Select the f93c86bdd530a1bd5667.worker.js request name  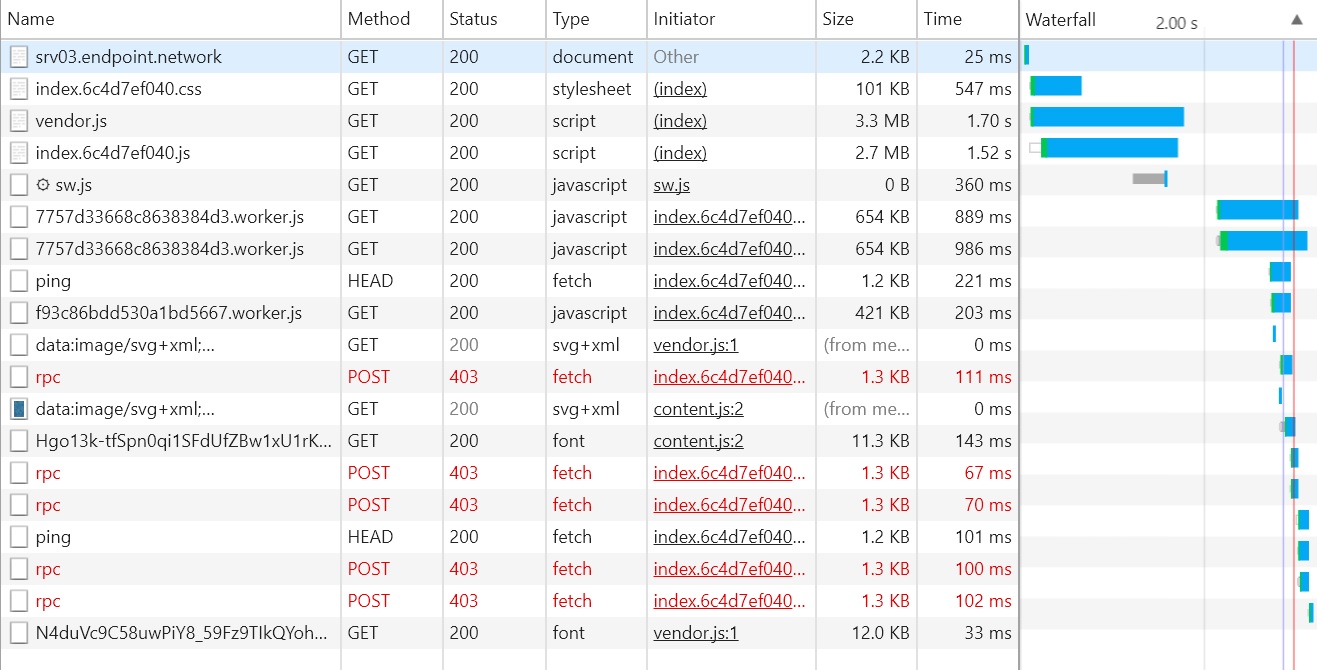click(x=168, y=313)
